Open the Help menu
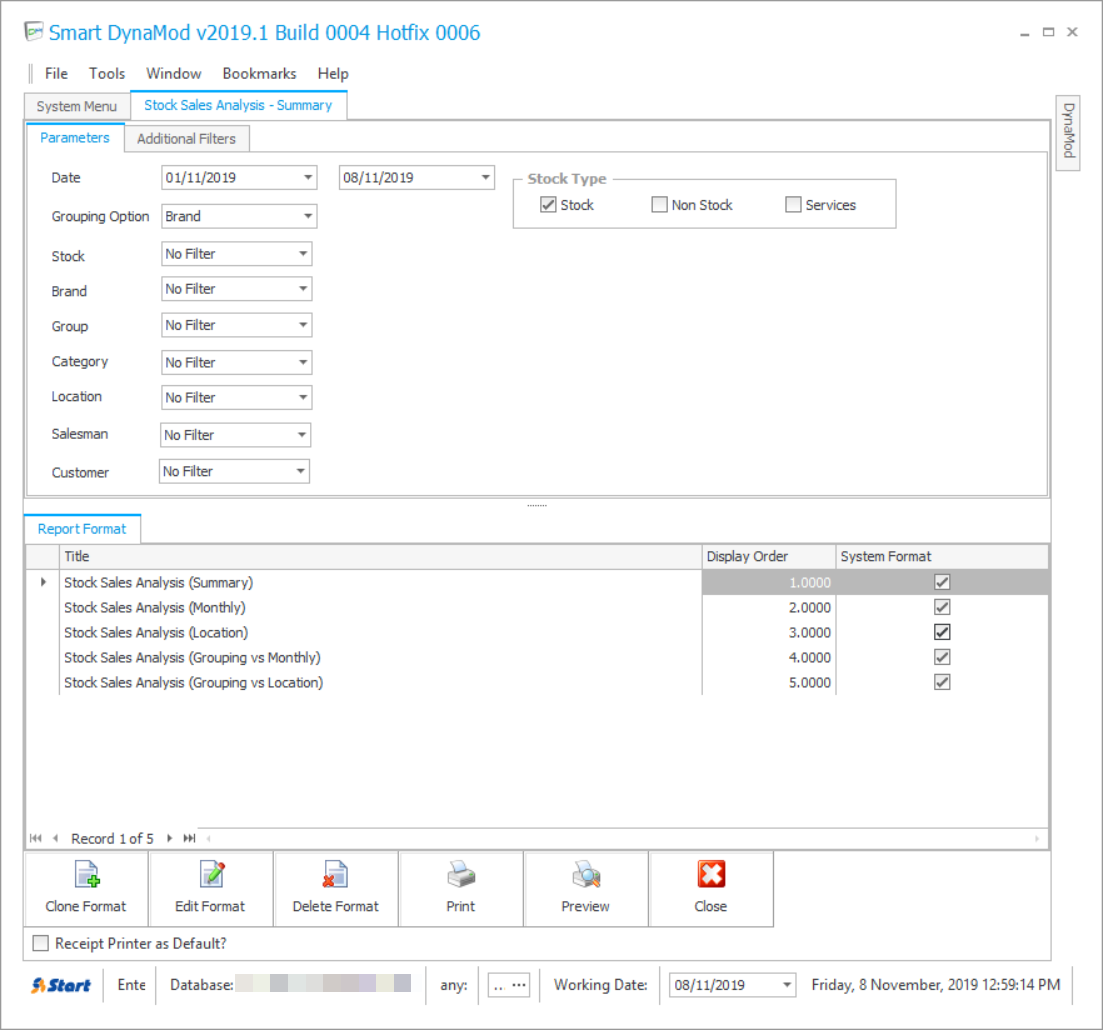 click(x=333, y=73)
